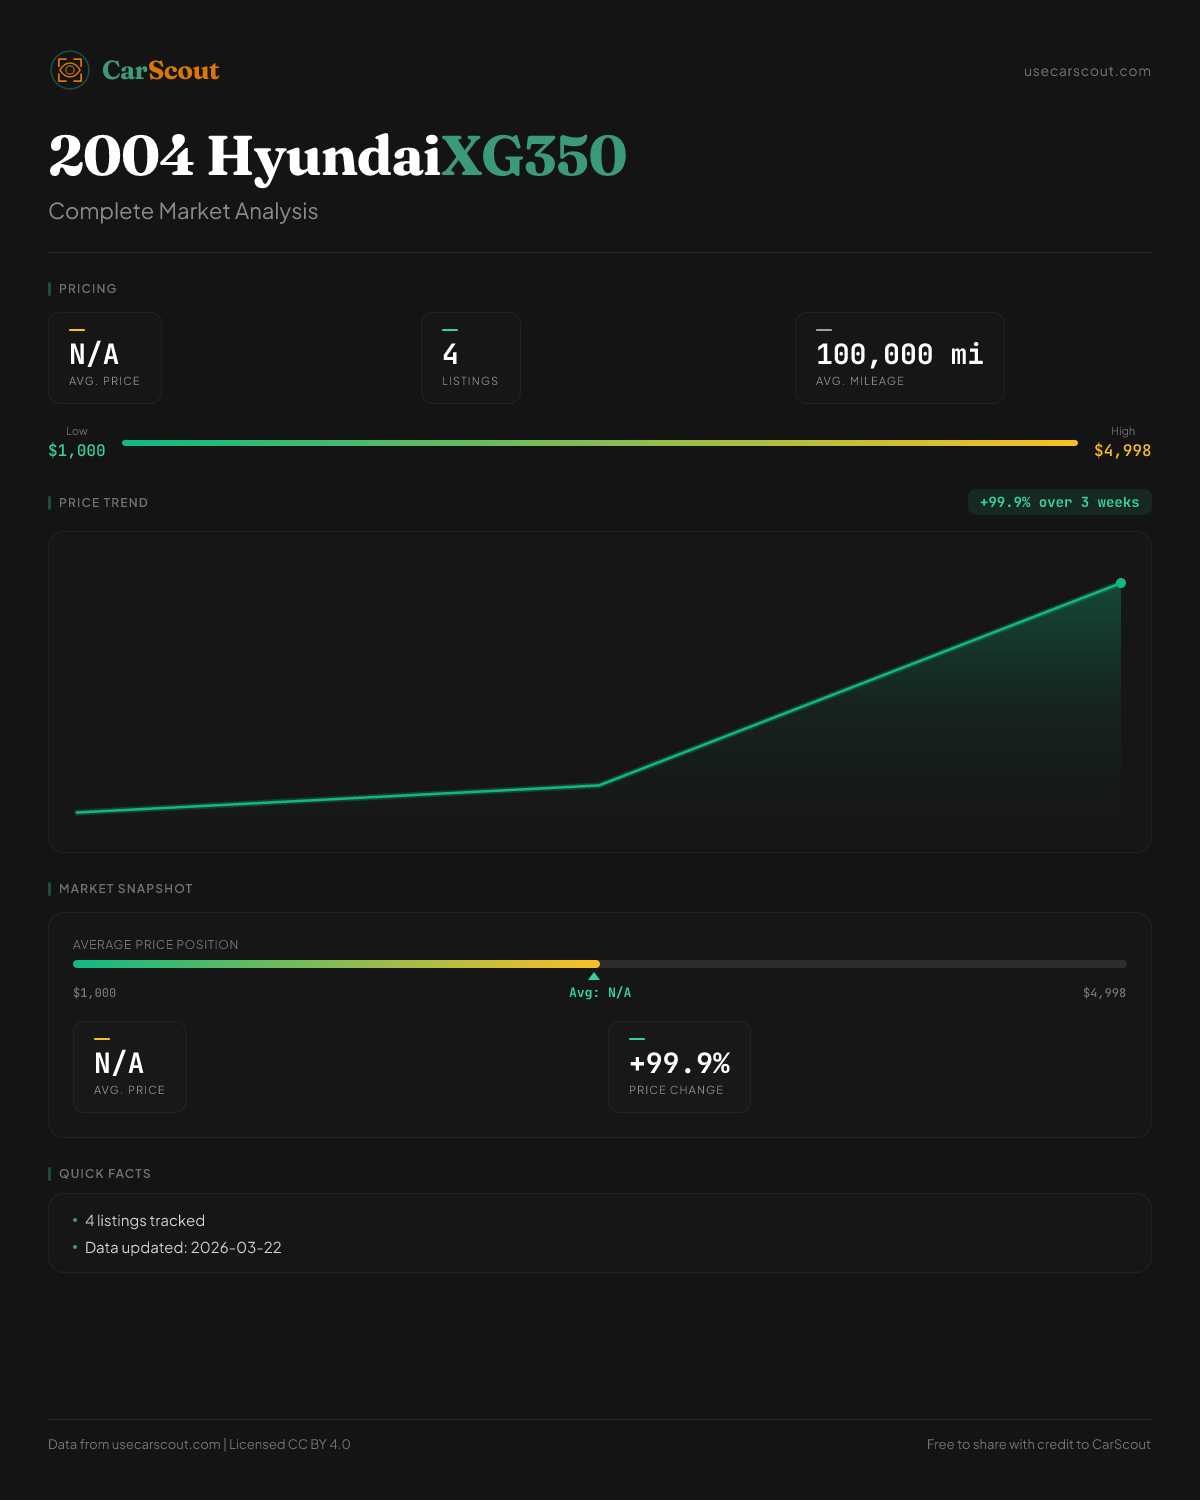Click the low-to-high price range bar
1200x1500 pixels.
[x=600, y=442]
